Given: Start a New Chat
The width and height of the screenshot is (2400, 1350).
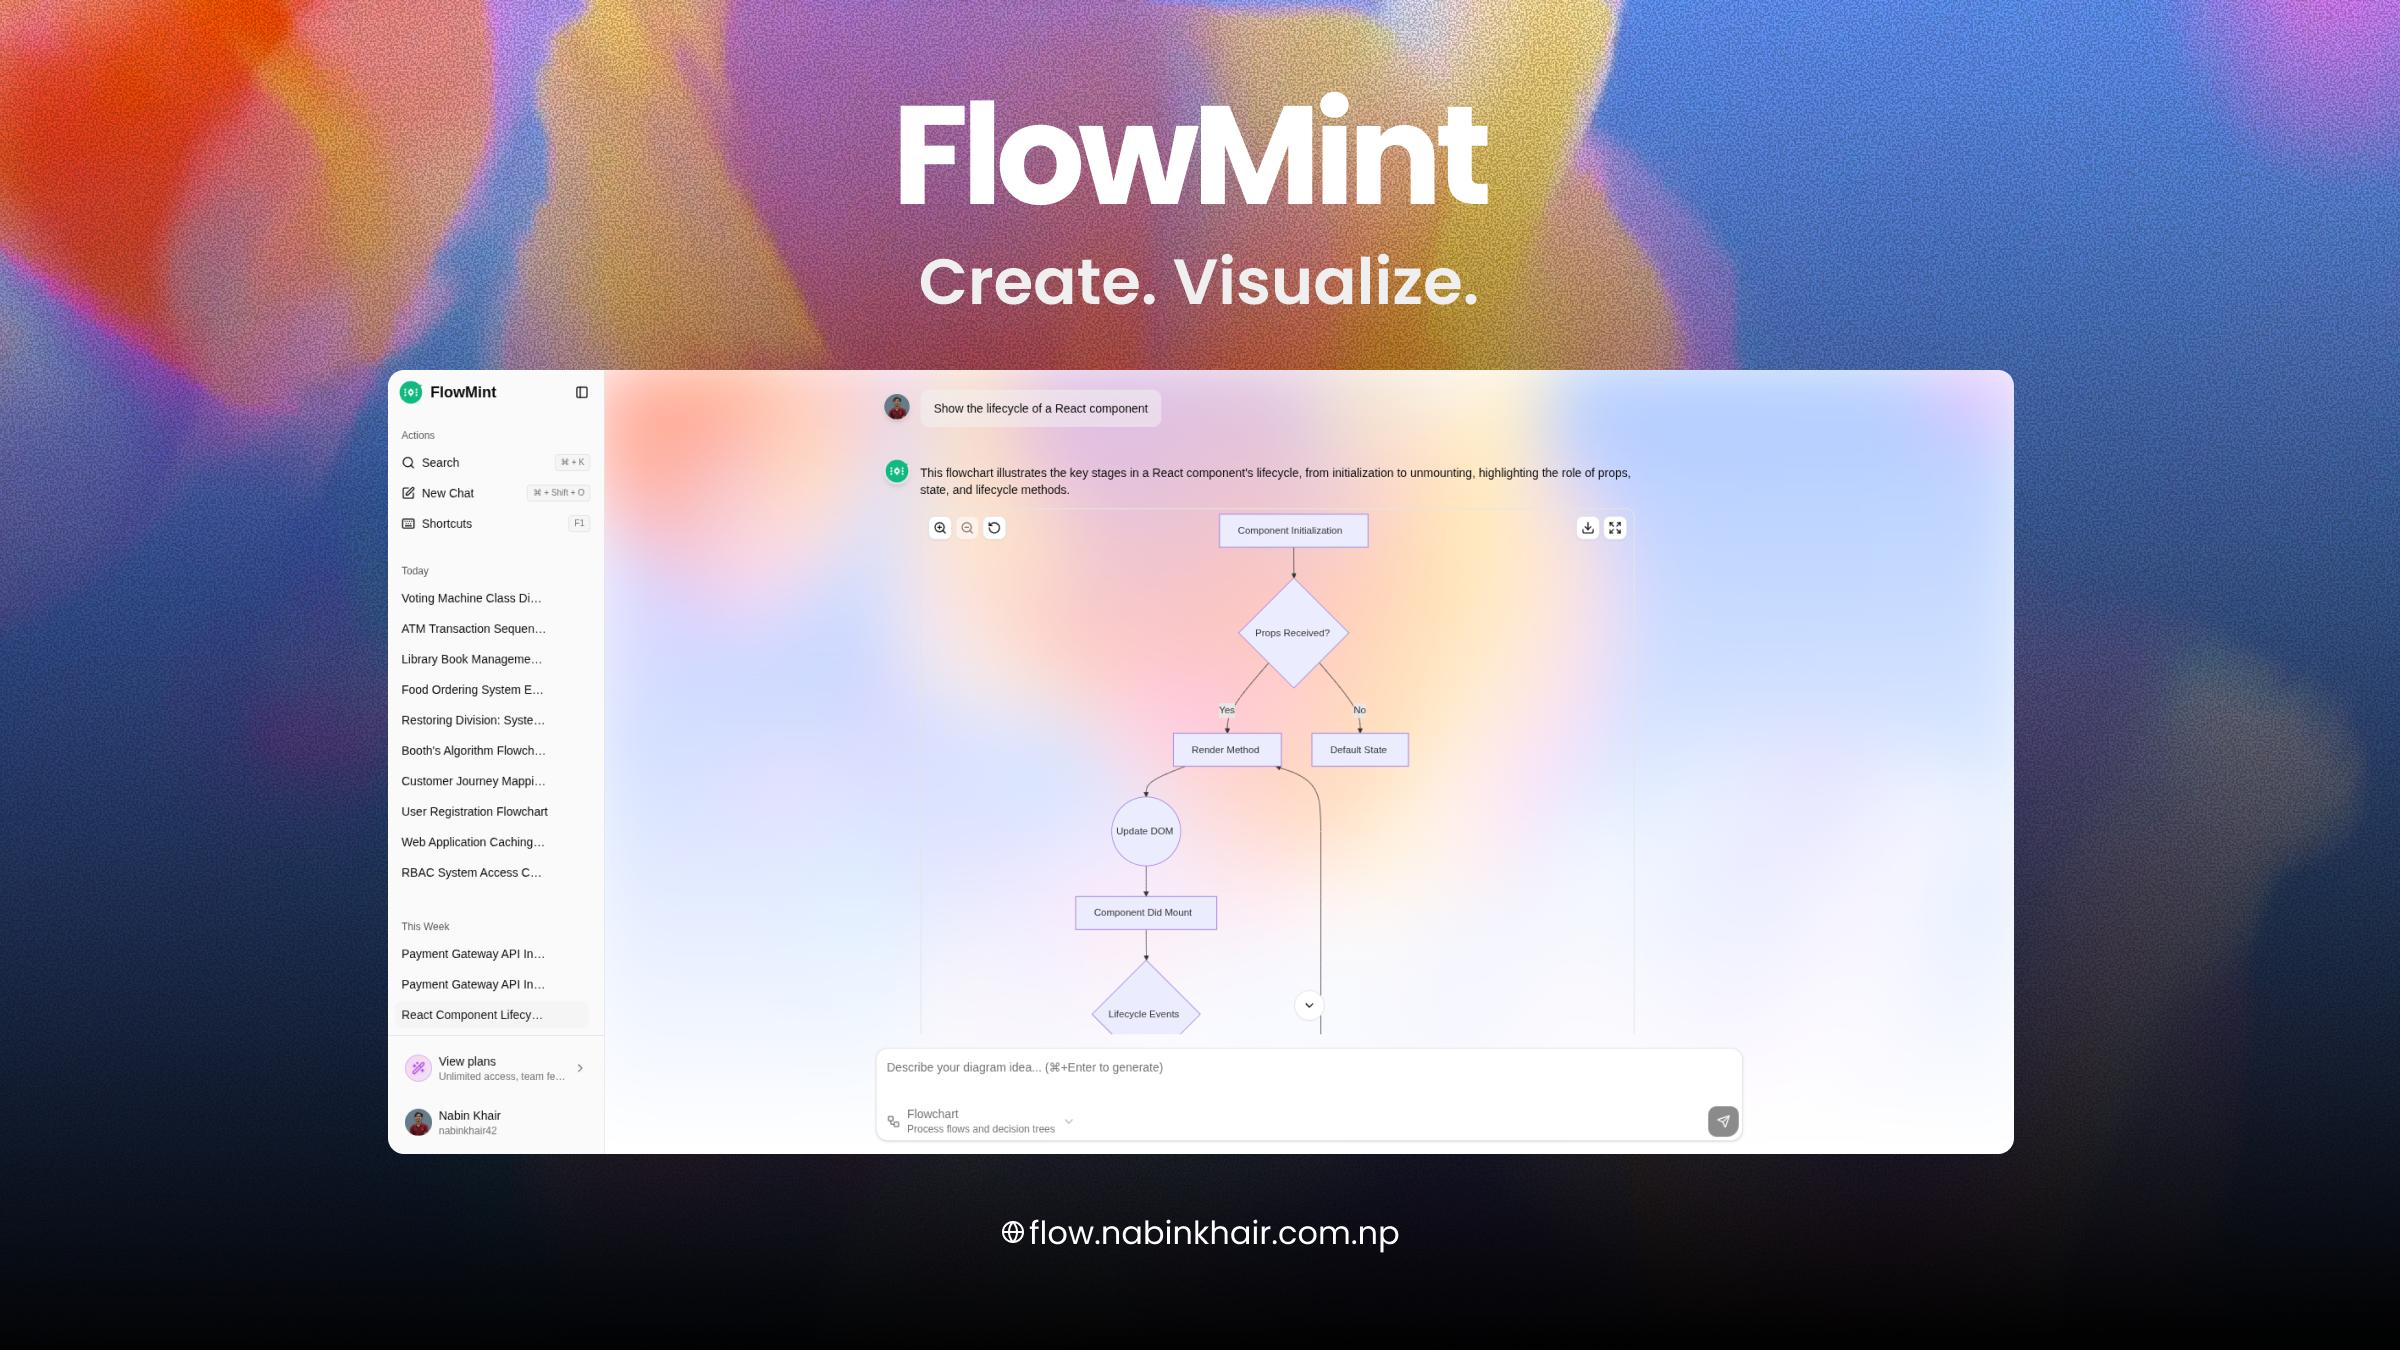Looking at the screenshot, I should [446, 492].
